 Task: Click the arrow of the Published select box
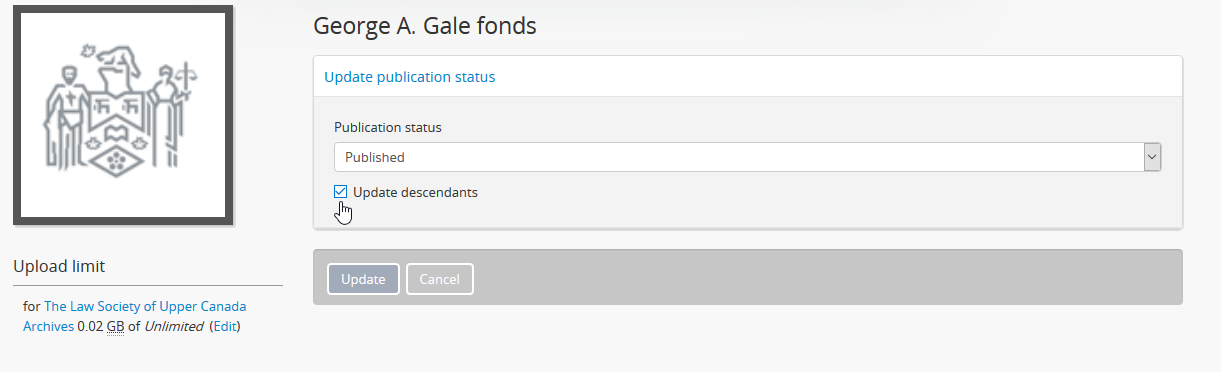tap(1152, 157)
